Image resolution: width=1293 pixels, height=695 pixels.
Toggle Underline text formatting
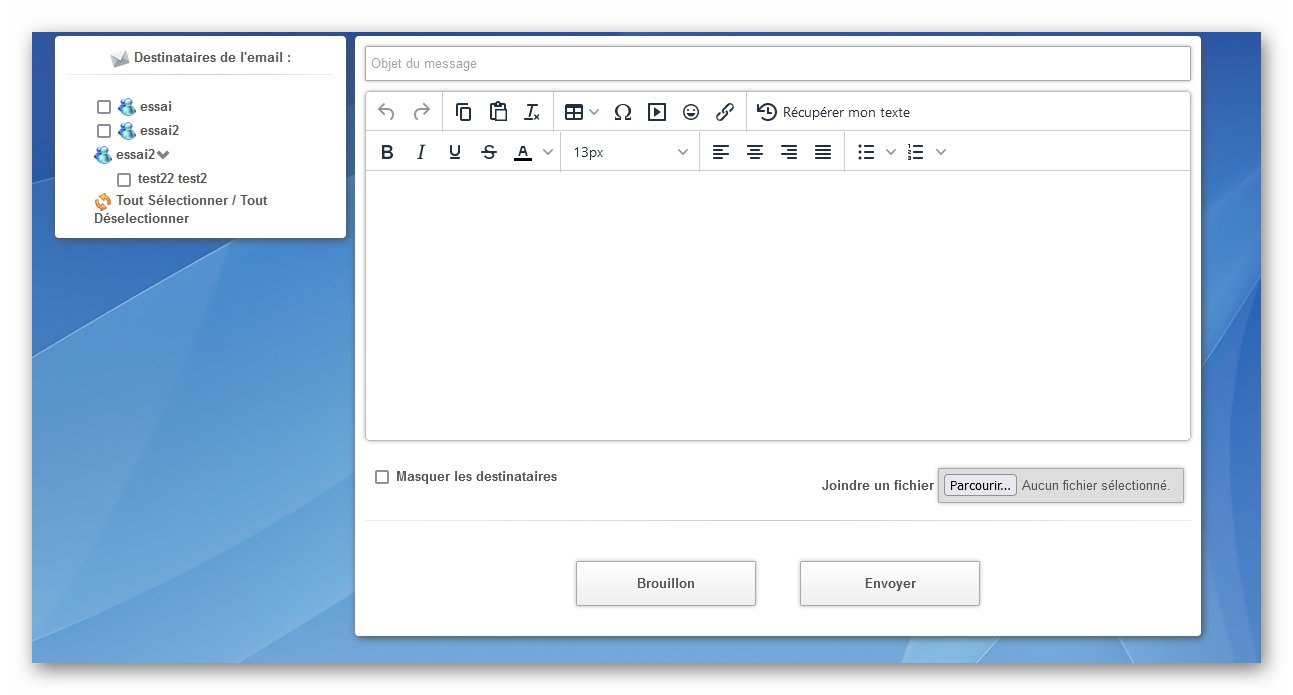[455, 152]
